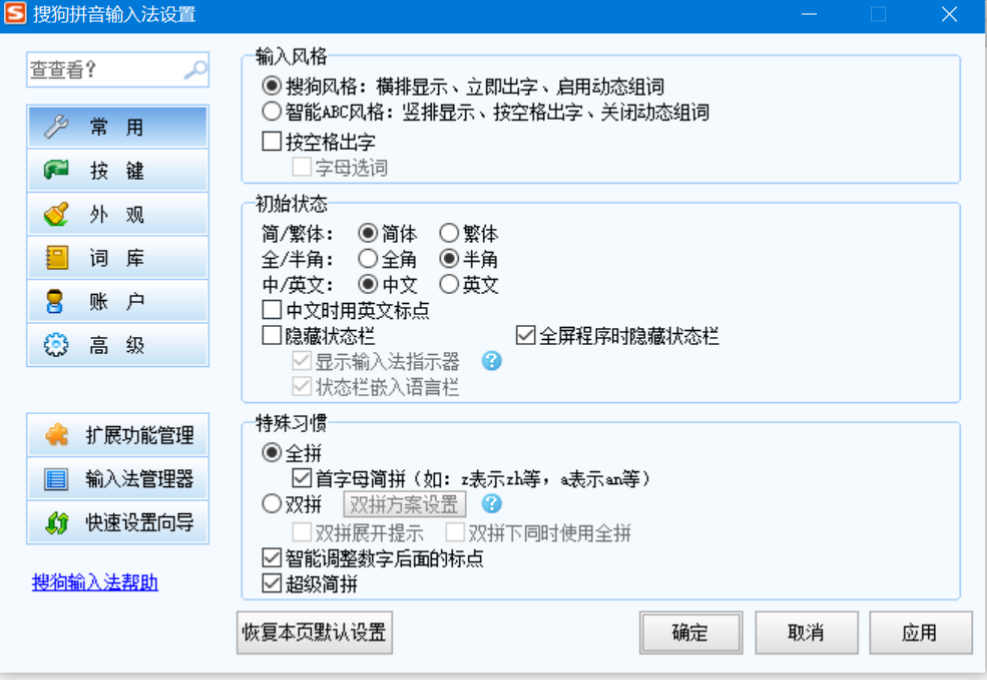
Task: Click help icon next to 双拼方案设置
Action: click(492, 504)
